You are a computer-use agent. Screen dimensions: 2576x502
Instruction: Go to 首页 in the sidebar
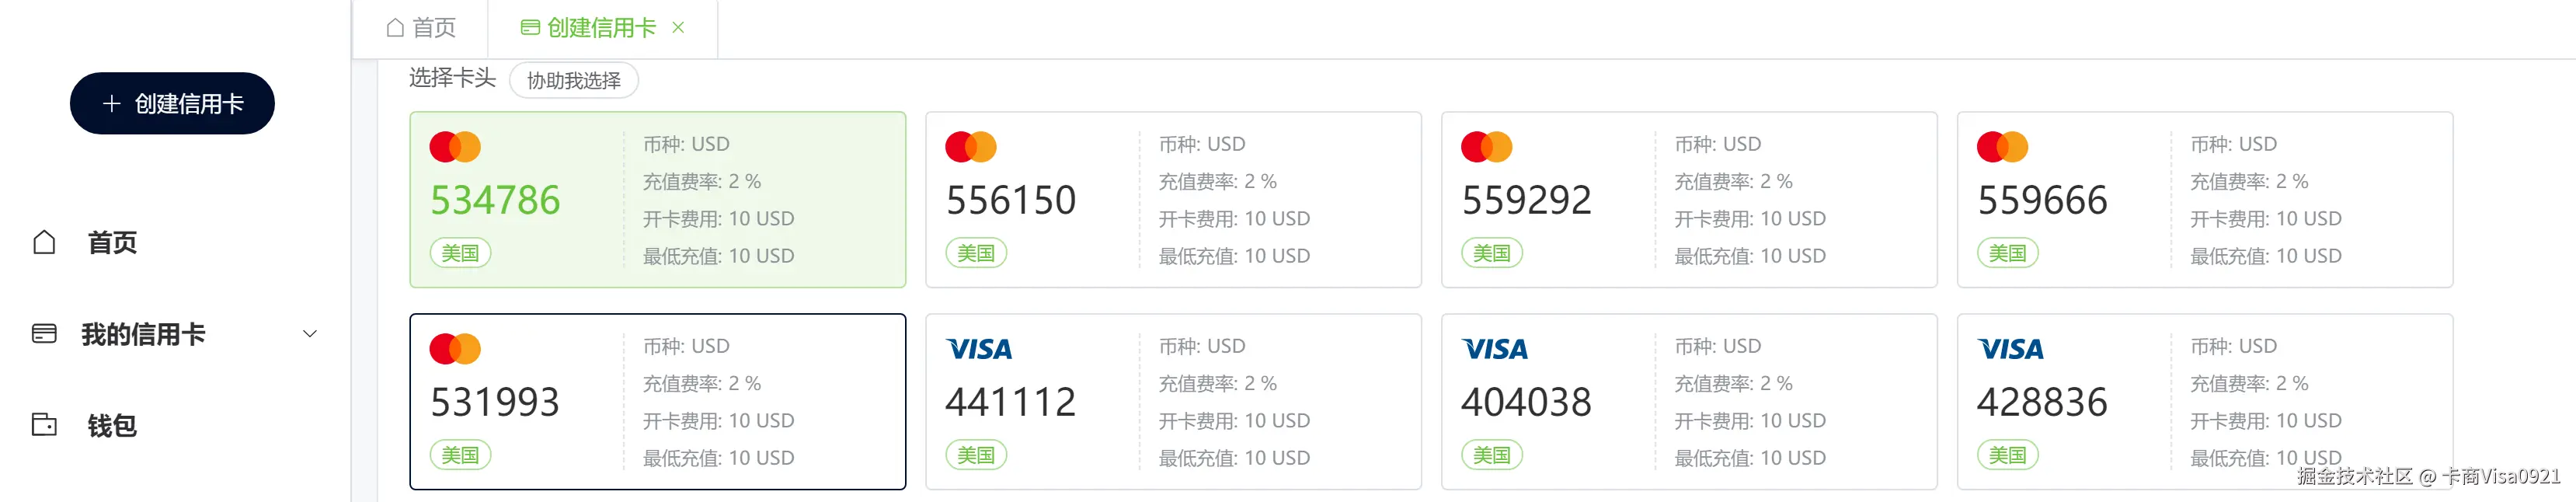pyautogui.click(x=112, y=243)
